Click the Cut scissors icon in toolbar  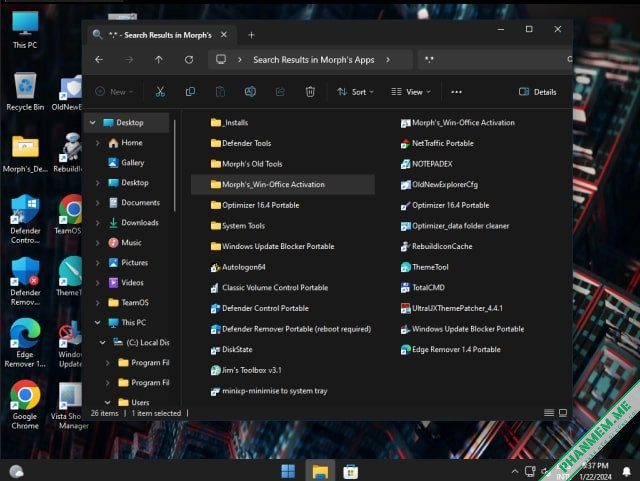coord(160,92)
